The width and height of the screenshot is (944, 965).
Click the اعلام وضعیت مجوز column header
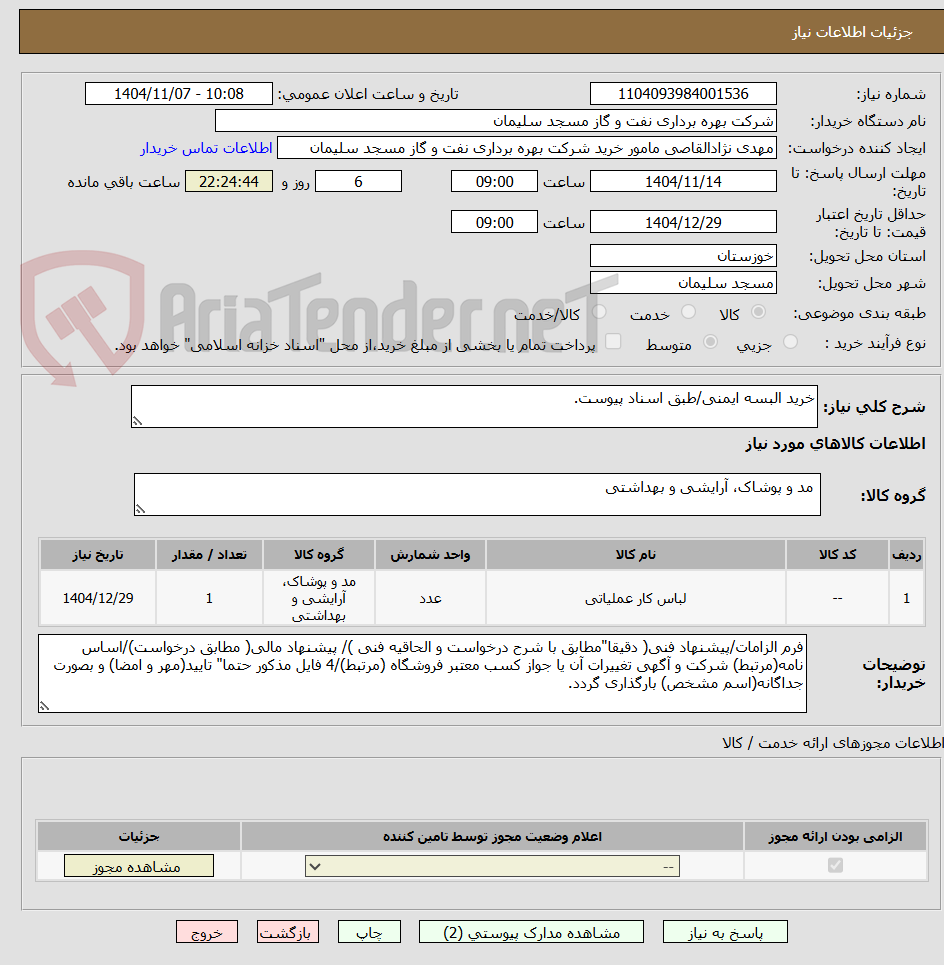coord(492,836)
